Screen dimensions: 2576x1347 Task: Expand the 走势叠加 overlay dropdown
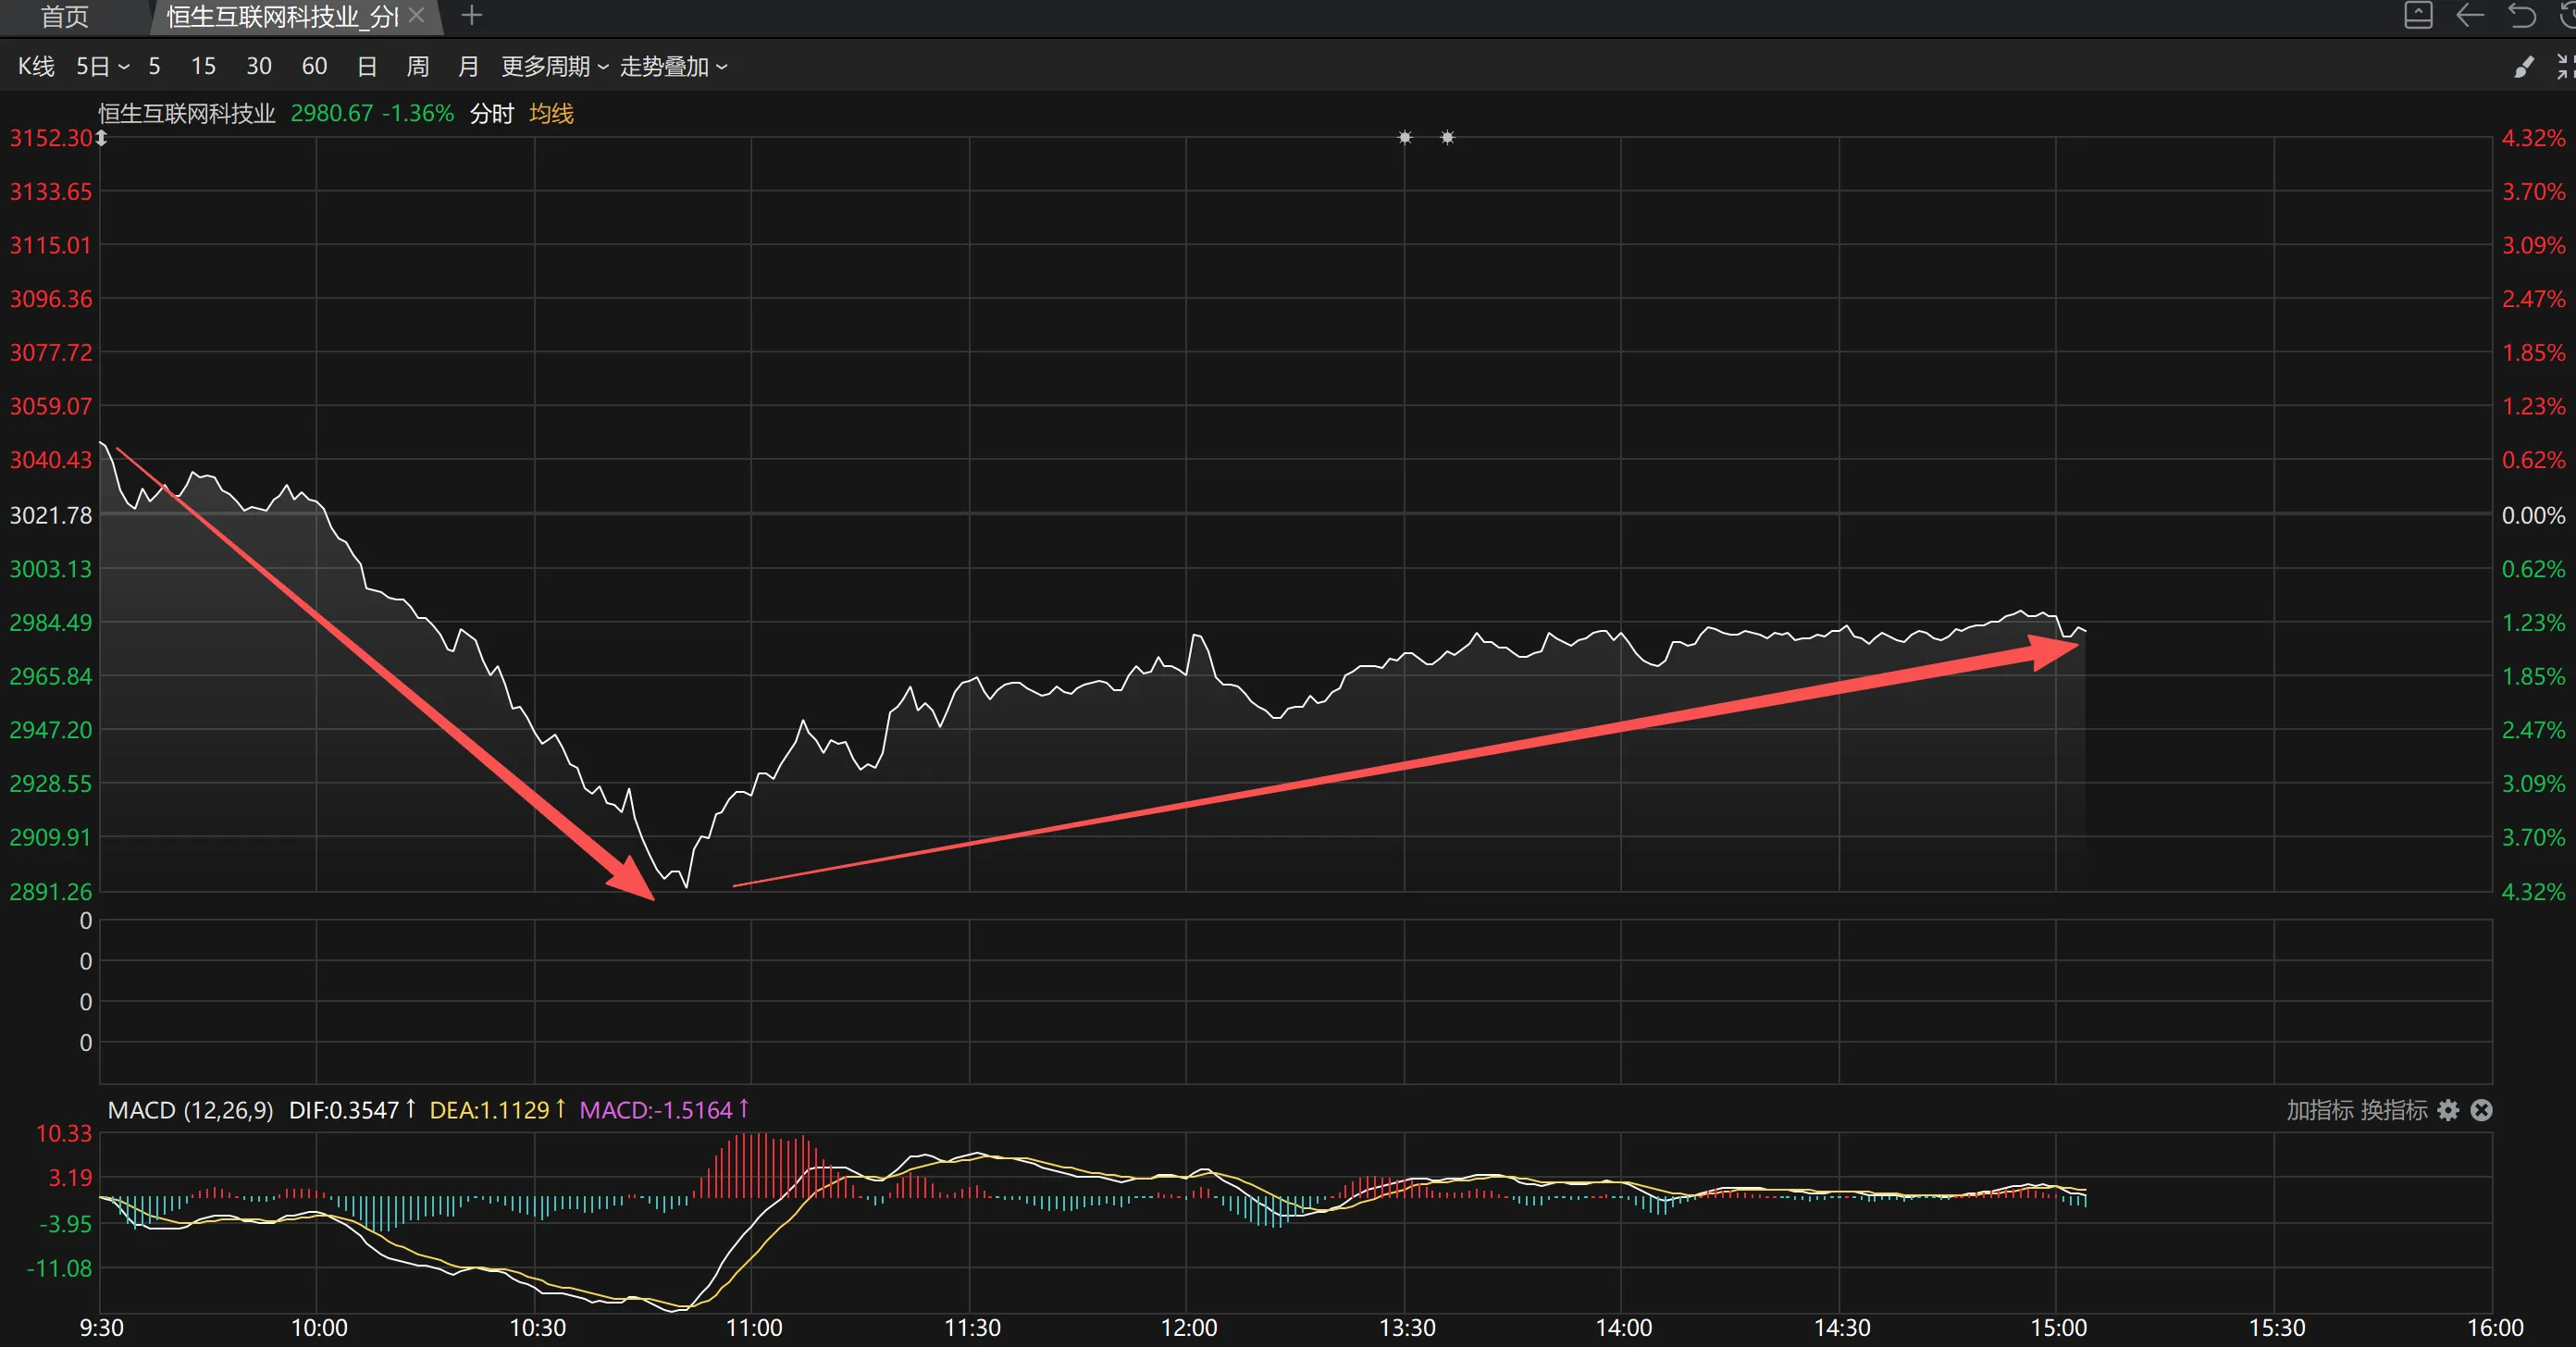click(x=673, y=66)
